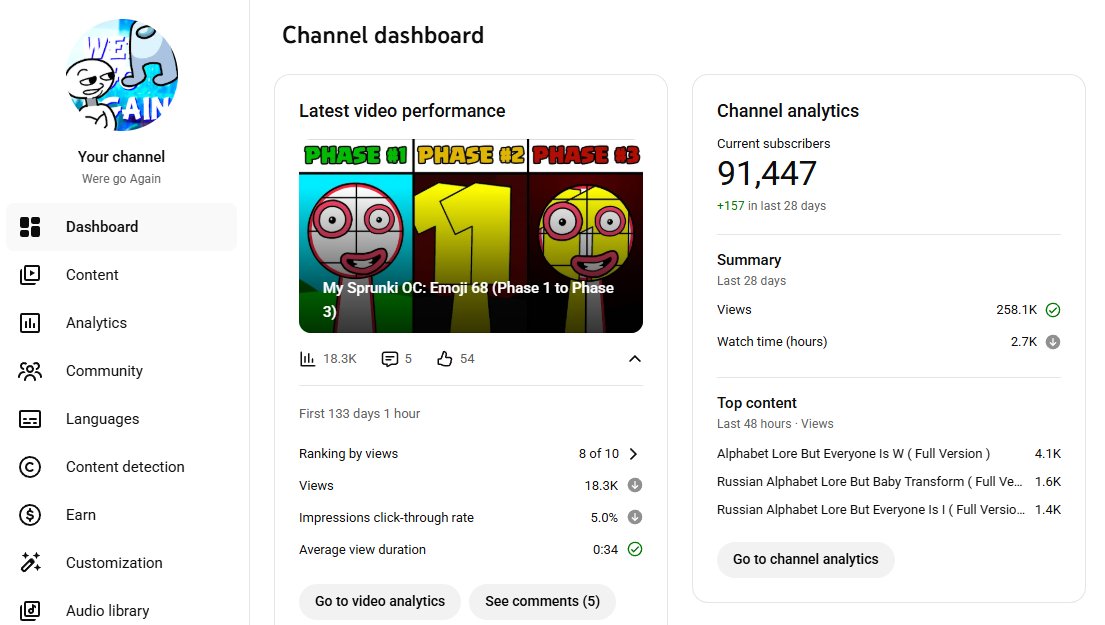Click the 0:34 average view duration value
Screen dimensions: 1105x625
[x=605, y=550]
